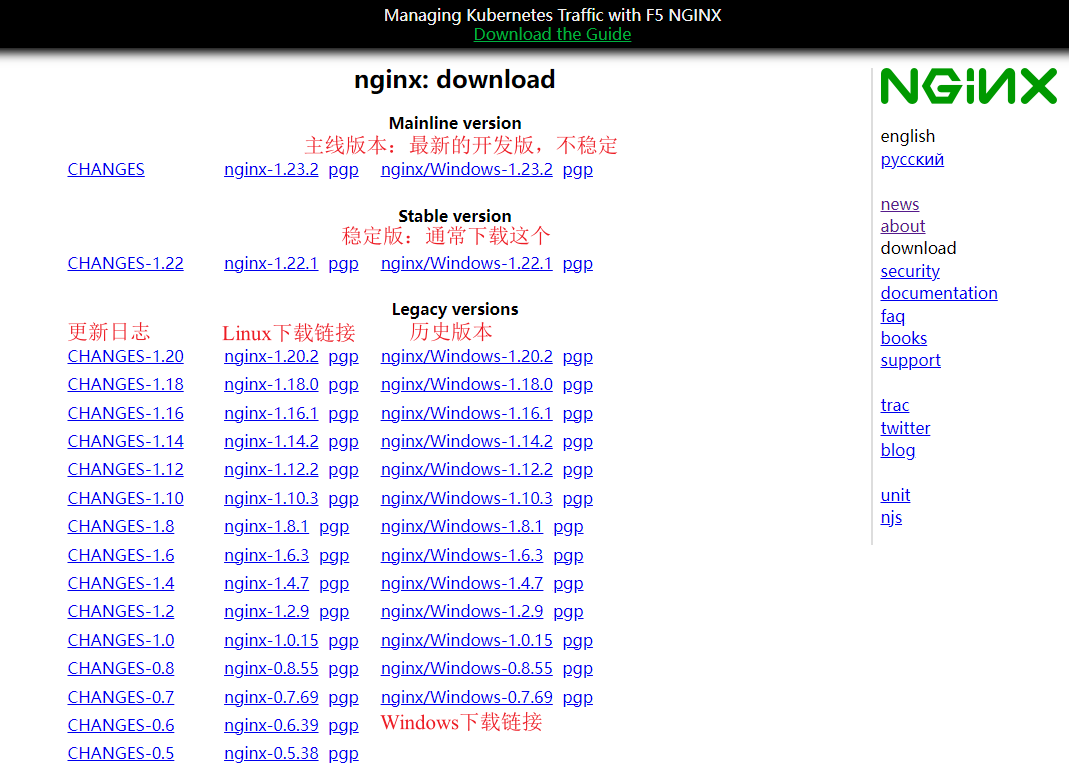Image resolution: width=1069 pixels, height=774 pixels.
Task: Open the CHANGES-1.18 link
Action: [x=125, y=385]
